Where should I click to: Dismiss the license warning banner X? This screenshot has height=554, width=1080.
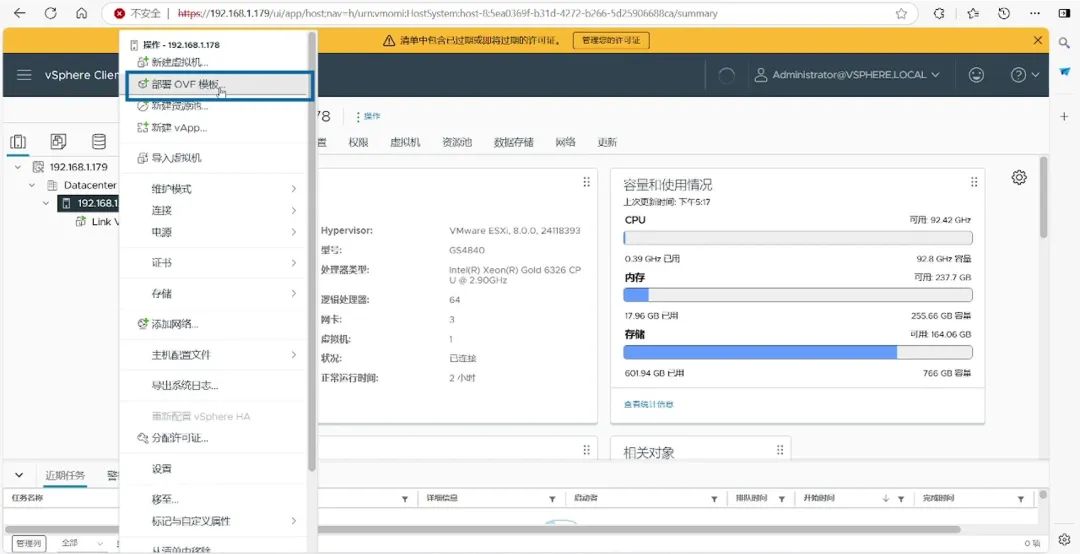click(x=1037, y=41)
